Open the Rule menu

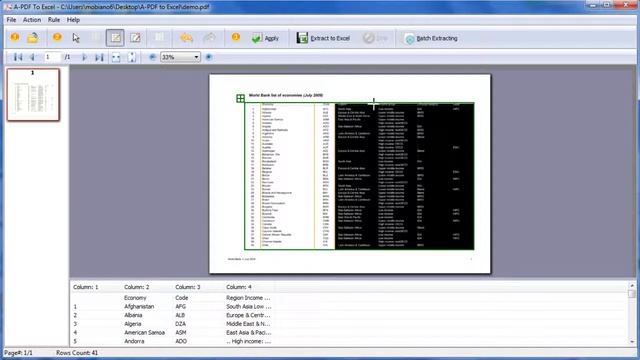(x=54, y=20)
